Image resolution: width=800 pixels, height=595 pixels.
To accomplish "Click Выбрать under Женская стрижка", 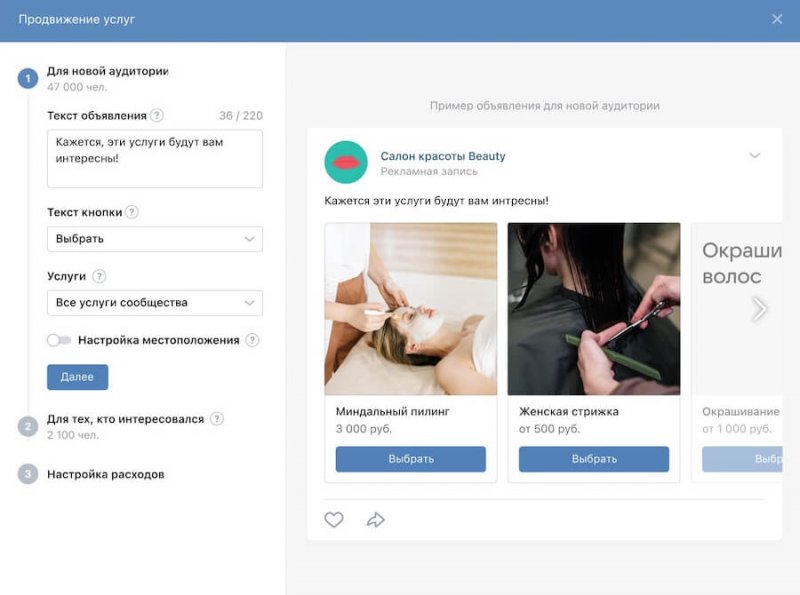I will coord(594,459).
